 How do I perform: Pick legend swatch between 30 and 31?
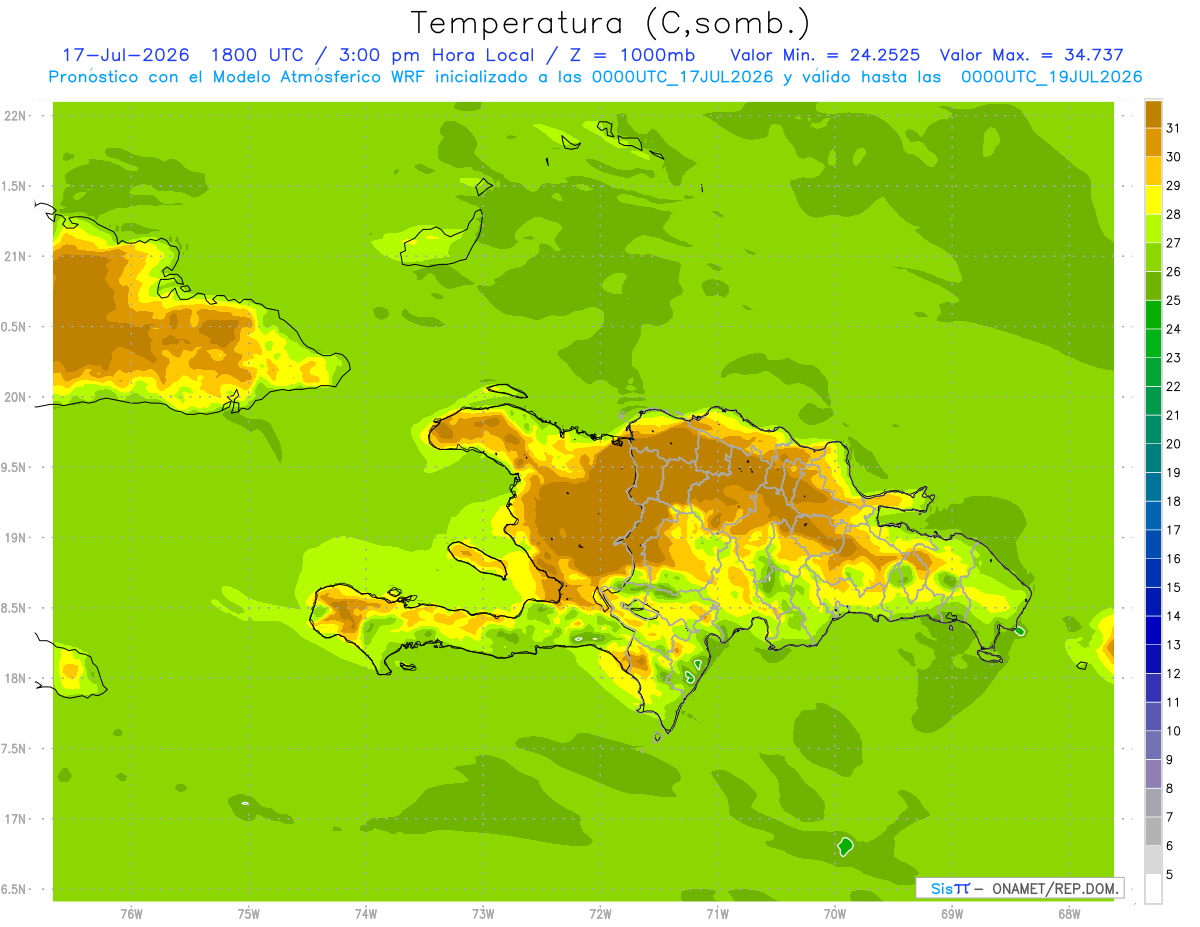point(1153,142)
